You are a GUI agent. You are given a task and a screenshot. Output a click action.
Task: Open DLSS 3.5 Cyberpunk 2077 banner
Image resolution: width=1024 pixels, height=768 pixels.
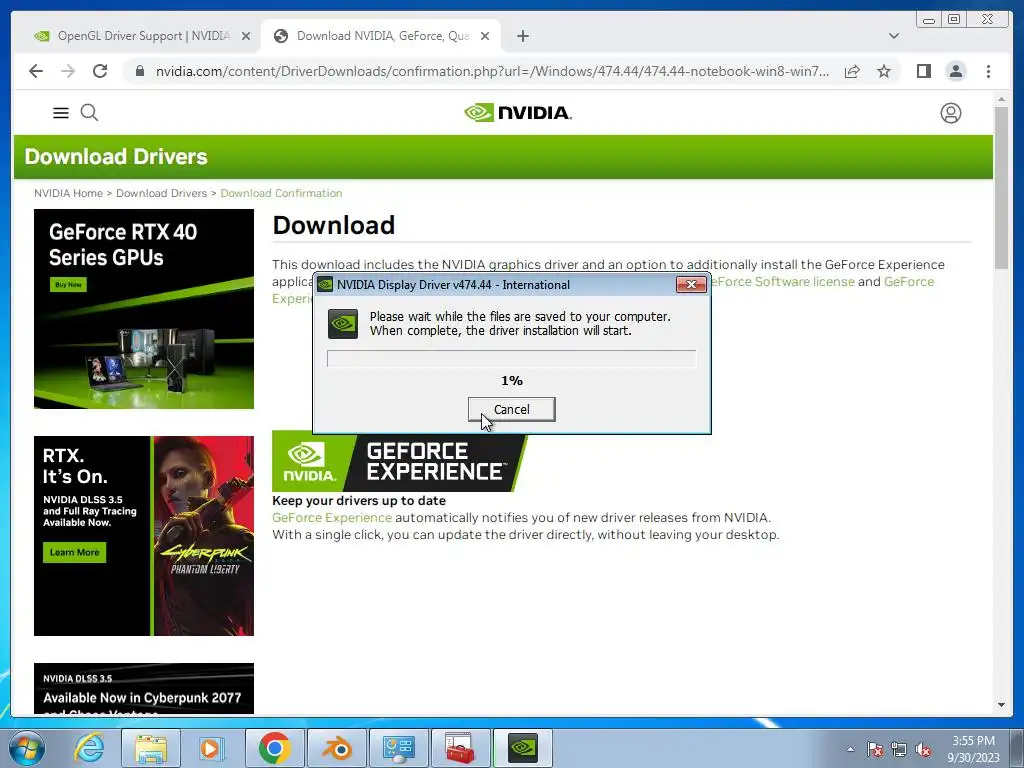144,689
